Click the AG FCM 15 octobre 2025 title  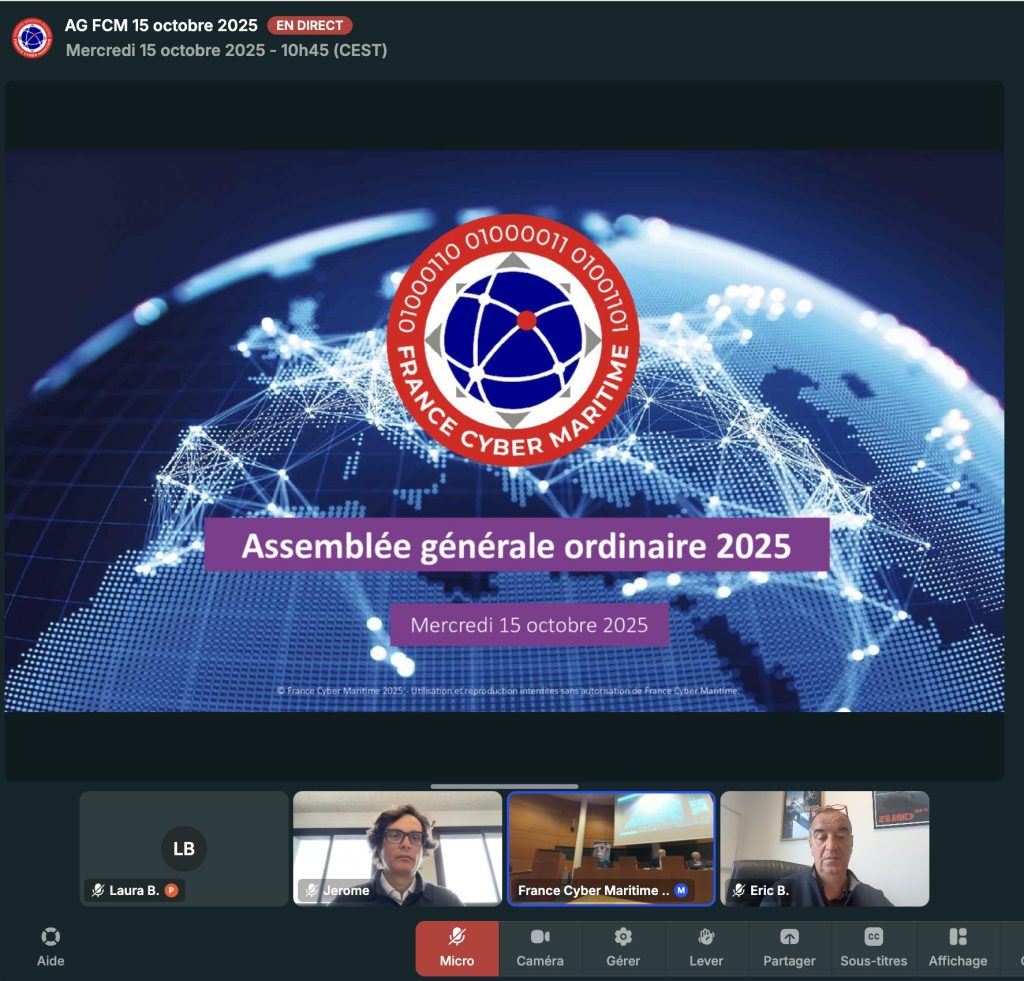point(161,25)
